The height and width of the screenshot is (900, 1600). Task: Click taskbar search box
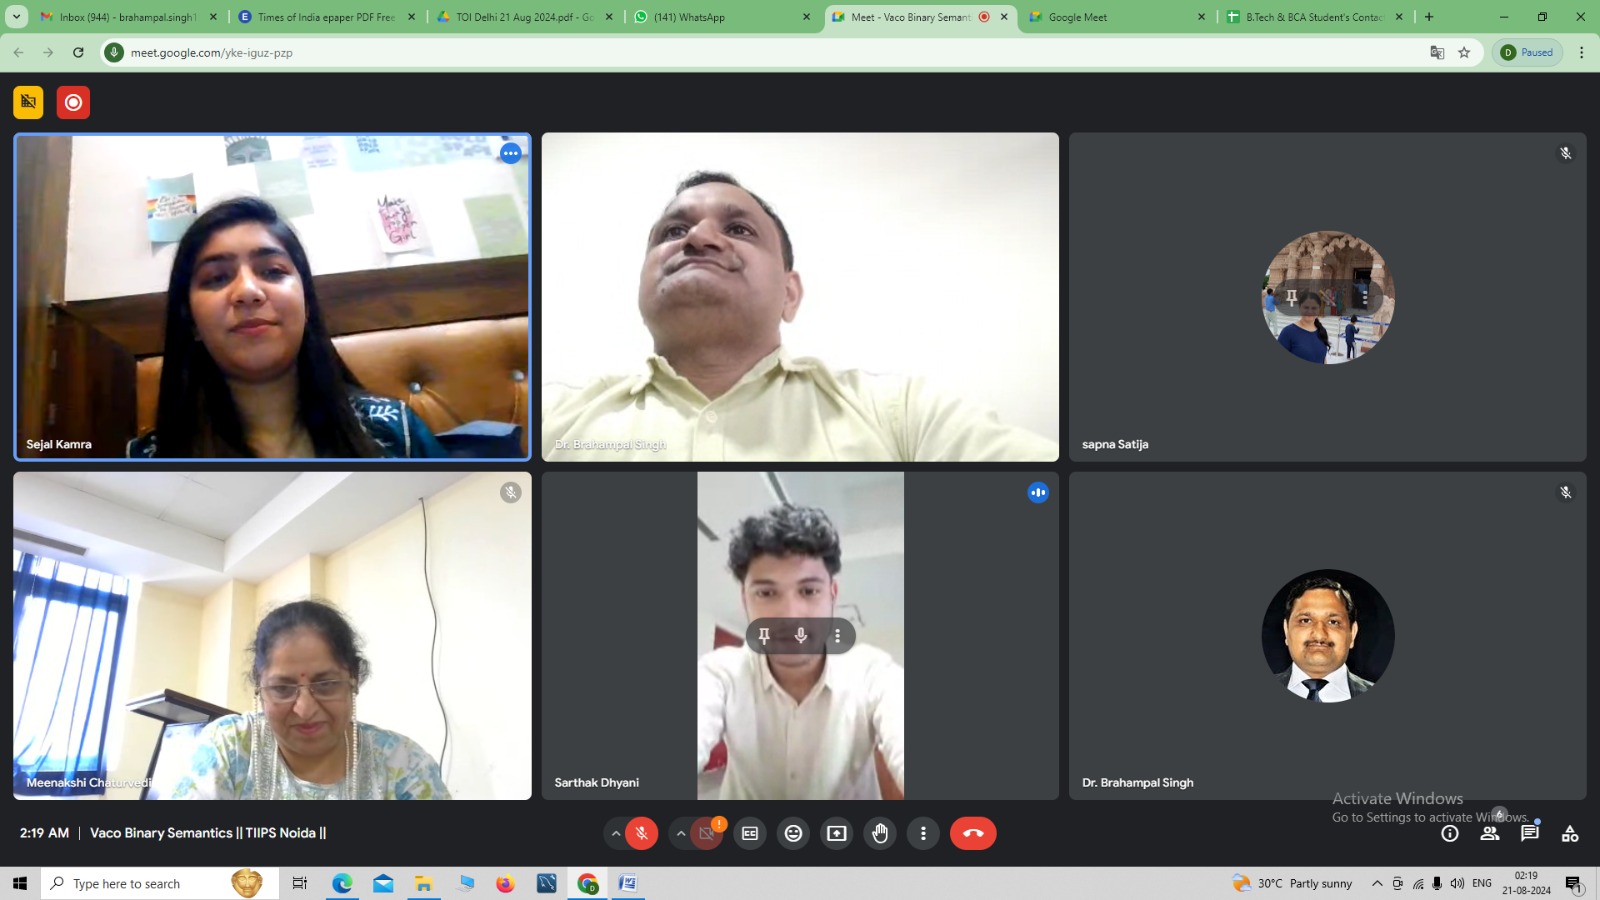[160, 883]
